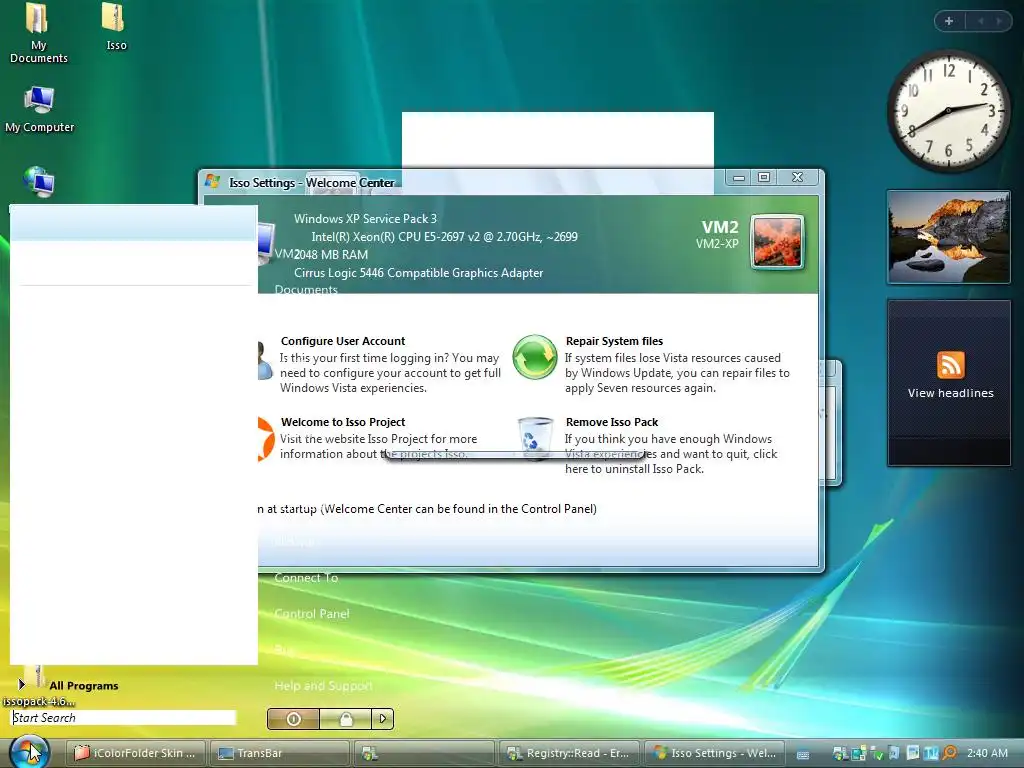Click the analog clock gadget

pos(948,111)
